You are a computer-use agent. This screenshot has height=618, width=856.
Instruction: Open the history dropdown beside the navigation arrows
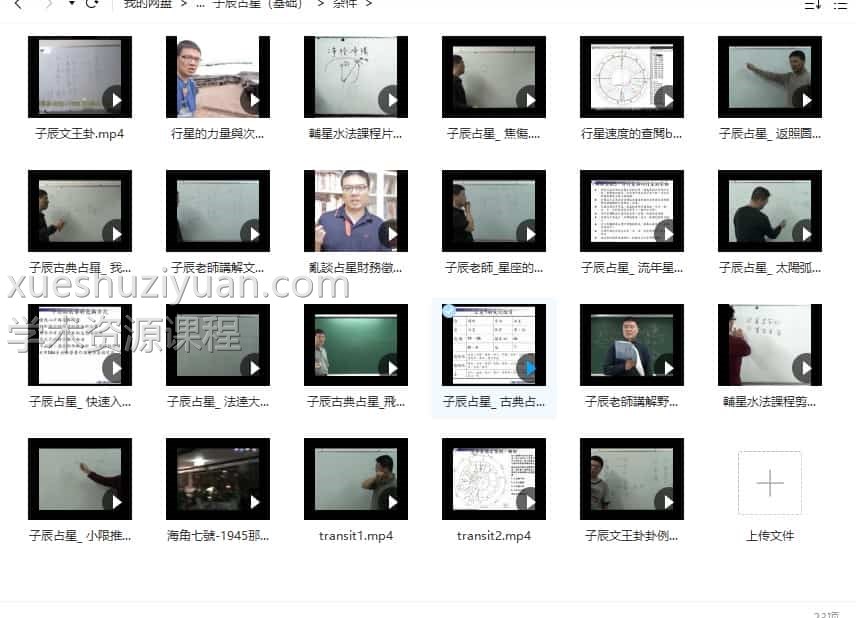click(72, 4)
